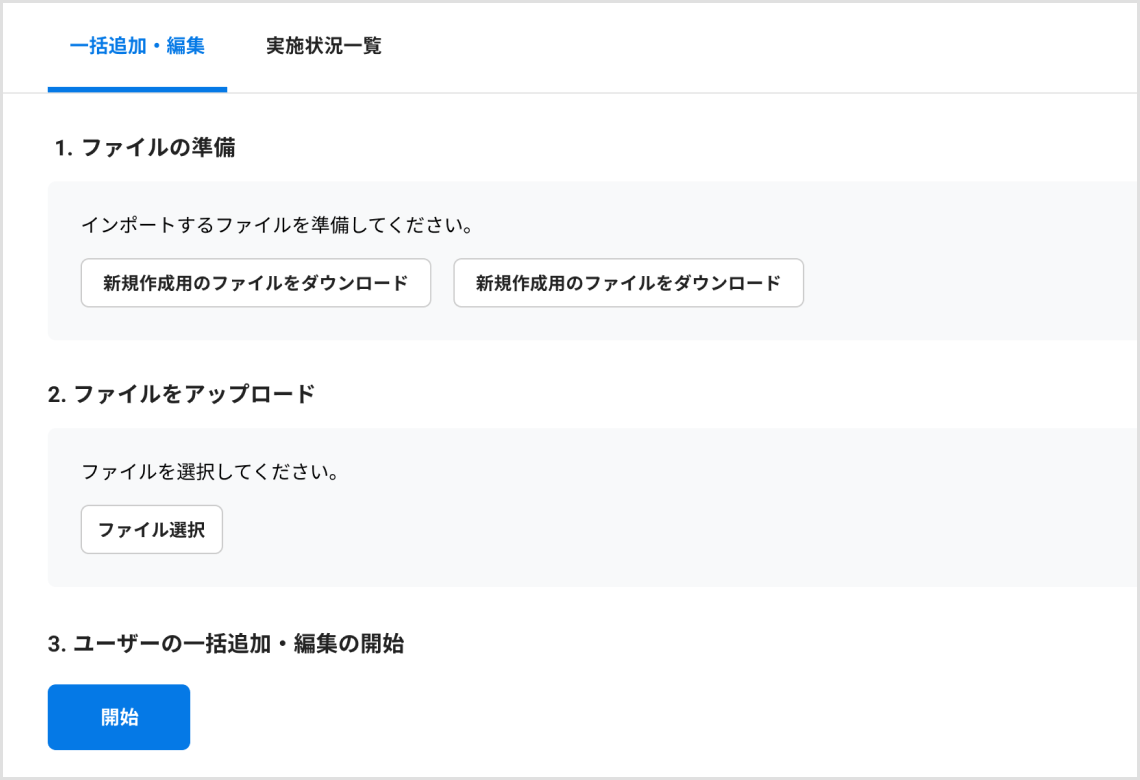Viewport: 1140px width, 780px height.
Task: Download template using second download button
Action: [x=628, y=283]
